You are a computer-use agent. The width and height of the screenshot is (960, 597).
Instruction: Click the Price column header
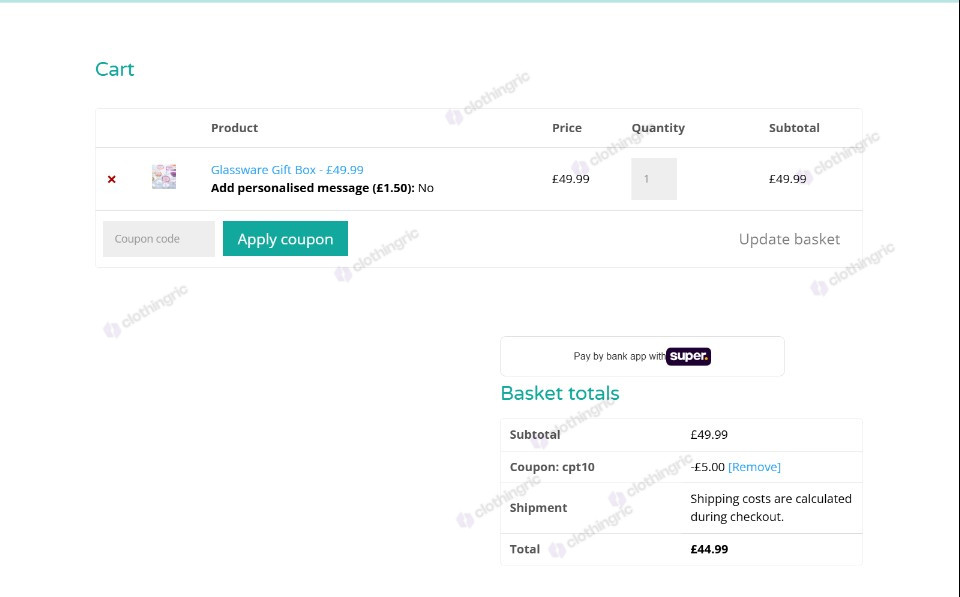pos(567,128)
